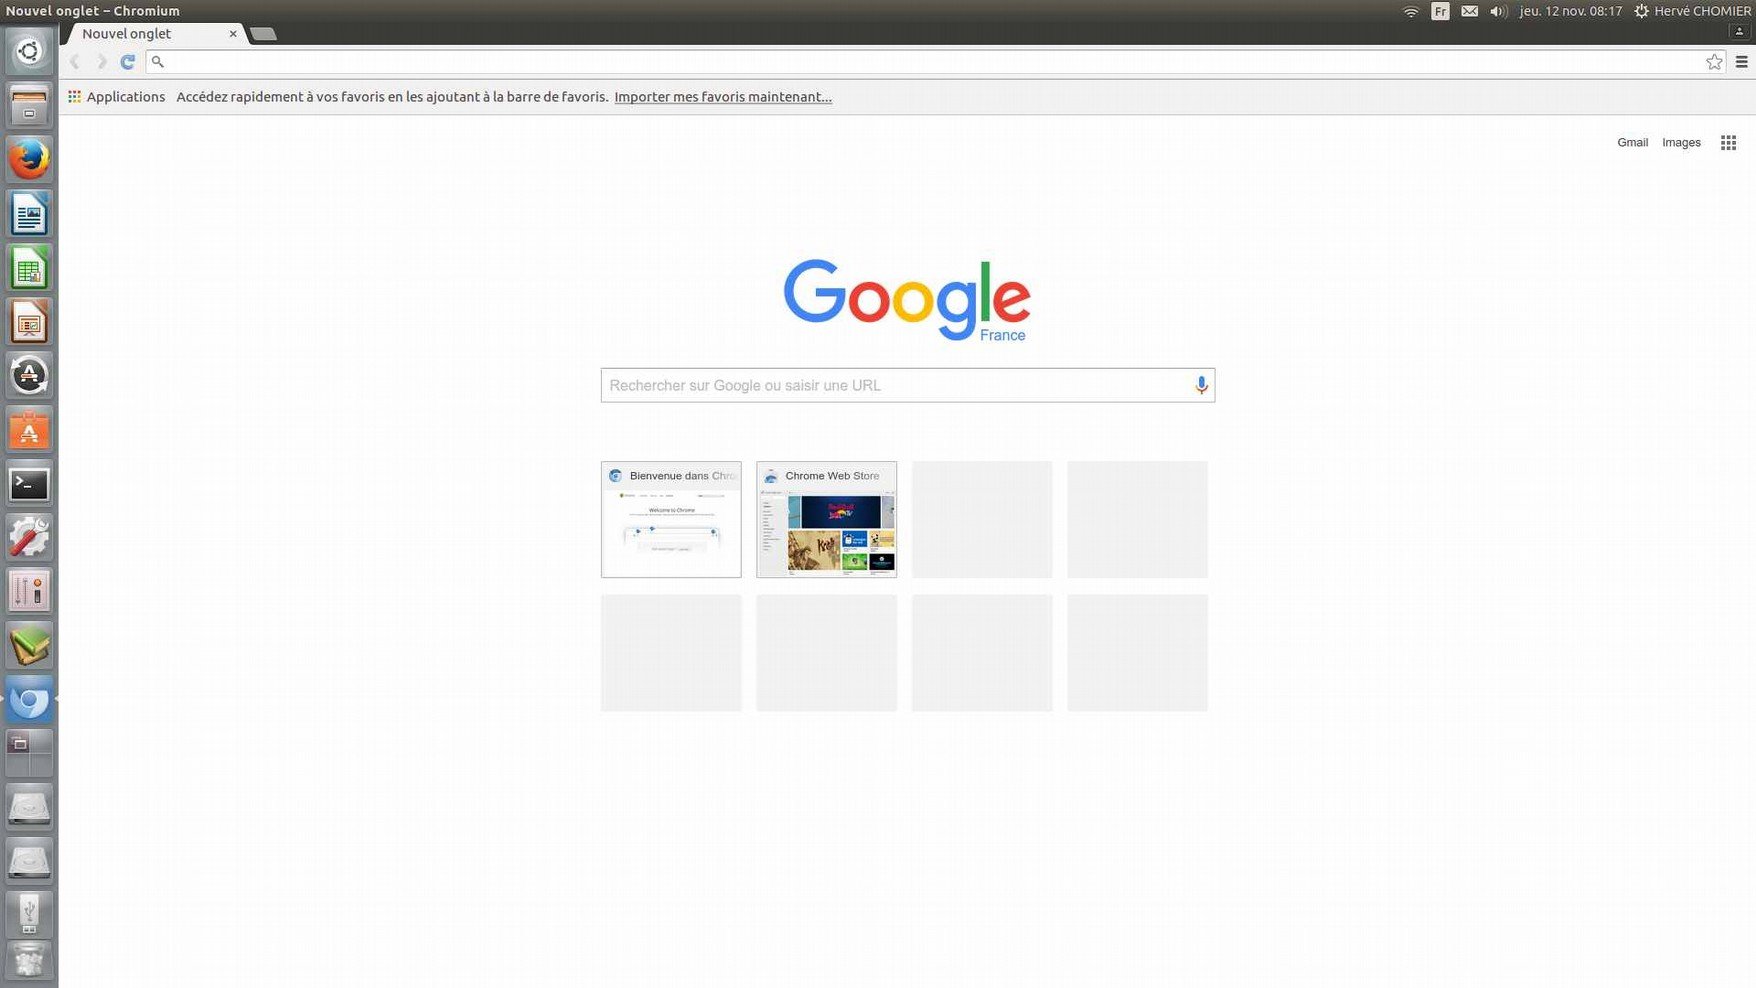The width and height of the screenshot is (1756, 988).
Task: Close the Nouvel onglet tab
Action: [233, 34]
